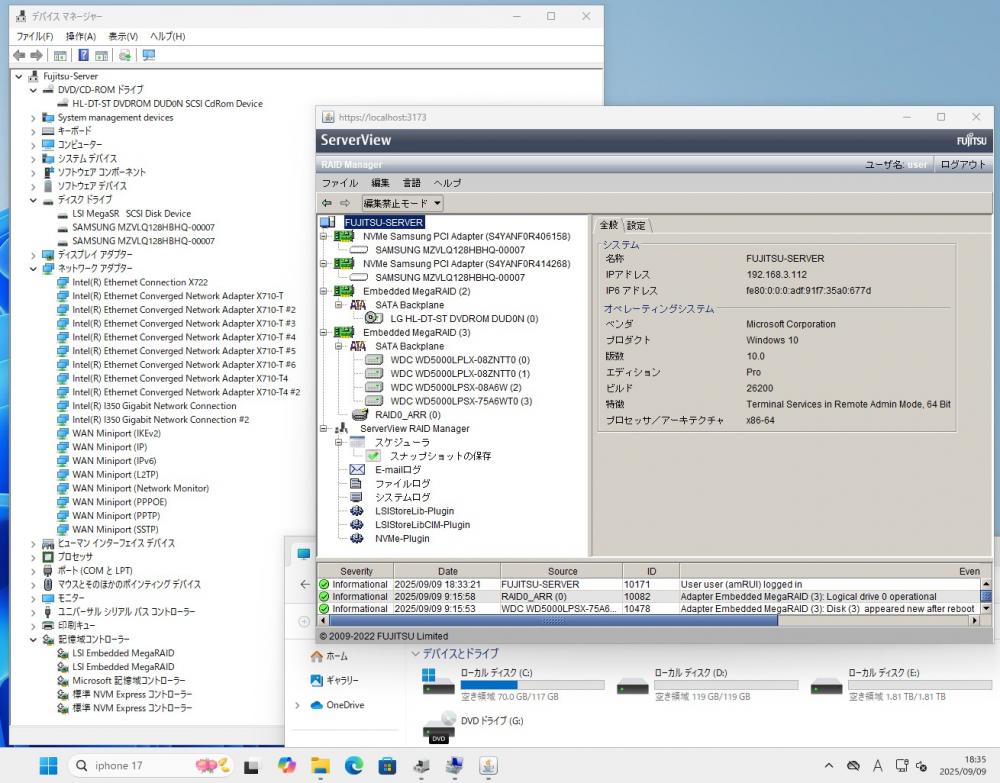Viewport: 1000px width, 783px height.
Task: Click the NVMe-Plugin gear icon
Action: pos(357,538)
